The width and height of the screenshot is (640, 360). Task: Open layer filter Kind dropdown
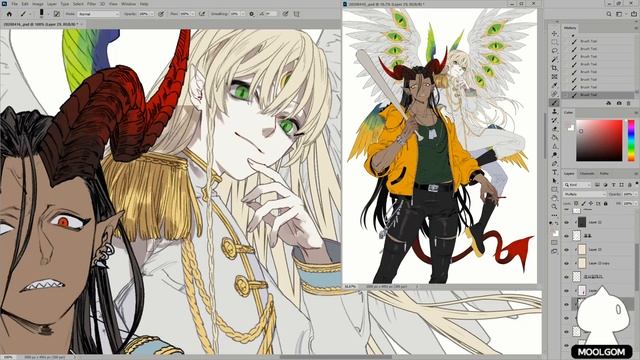point(577,185)
